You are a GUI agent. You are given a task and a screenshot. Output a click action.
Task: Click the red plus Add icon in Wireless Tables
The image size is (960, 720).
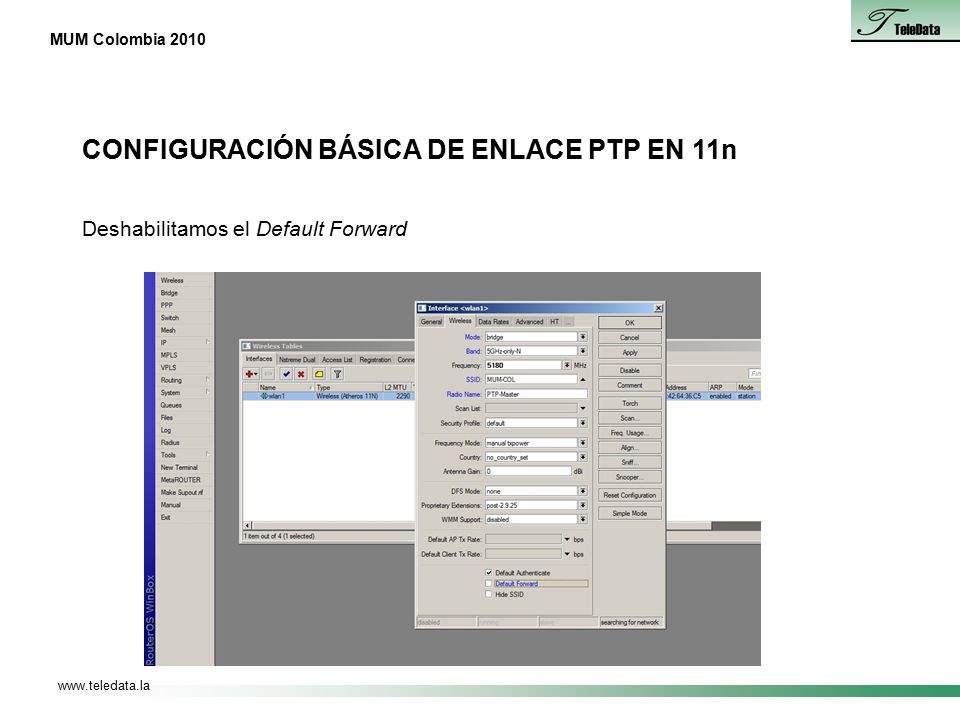point(251,373)
